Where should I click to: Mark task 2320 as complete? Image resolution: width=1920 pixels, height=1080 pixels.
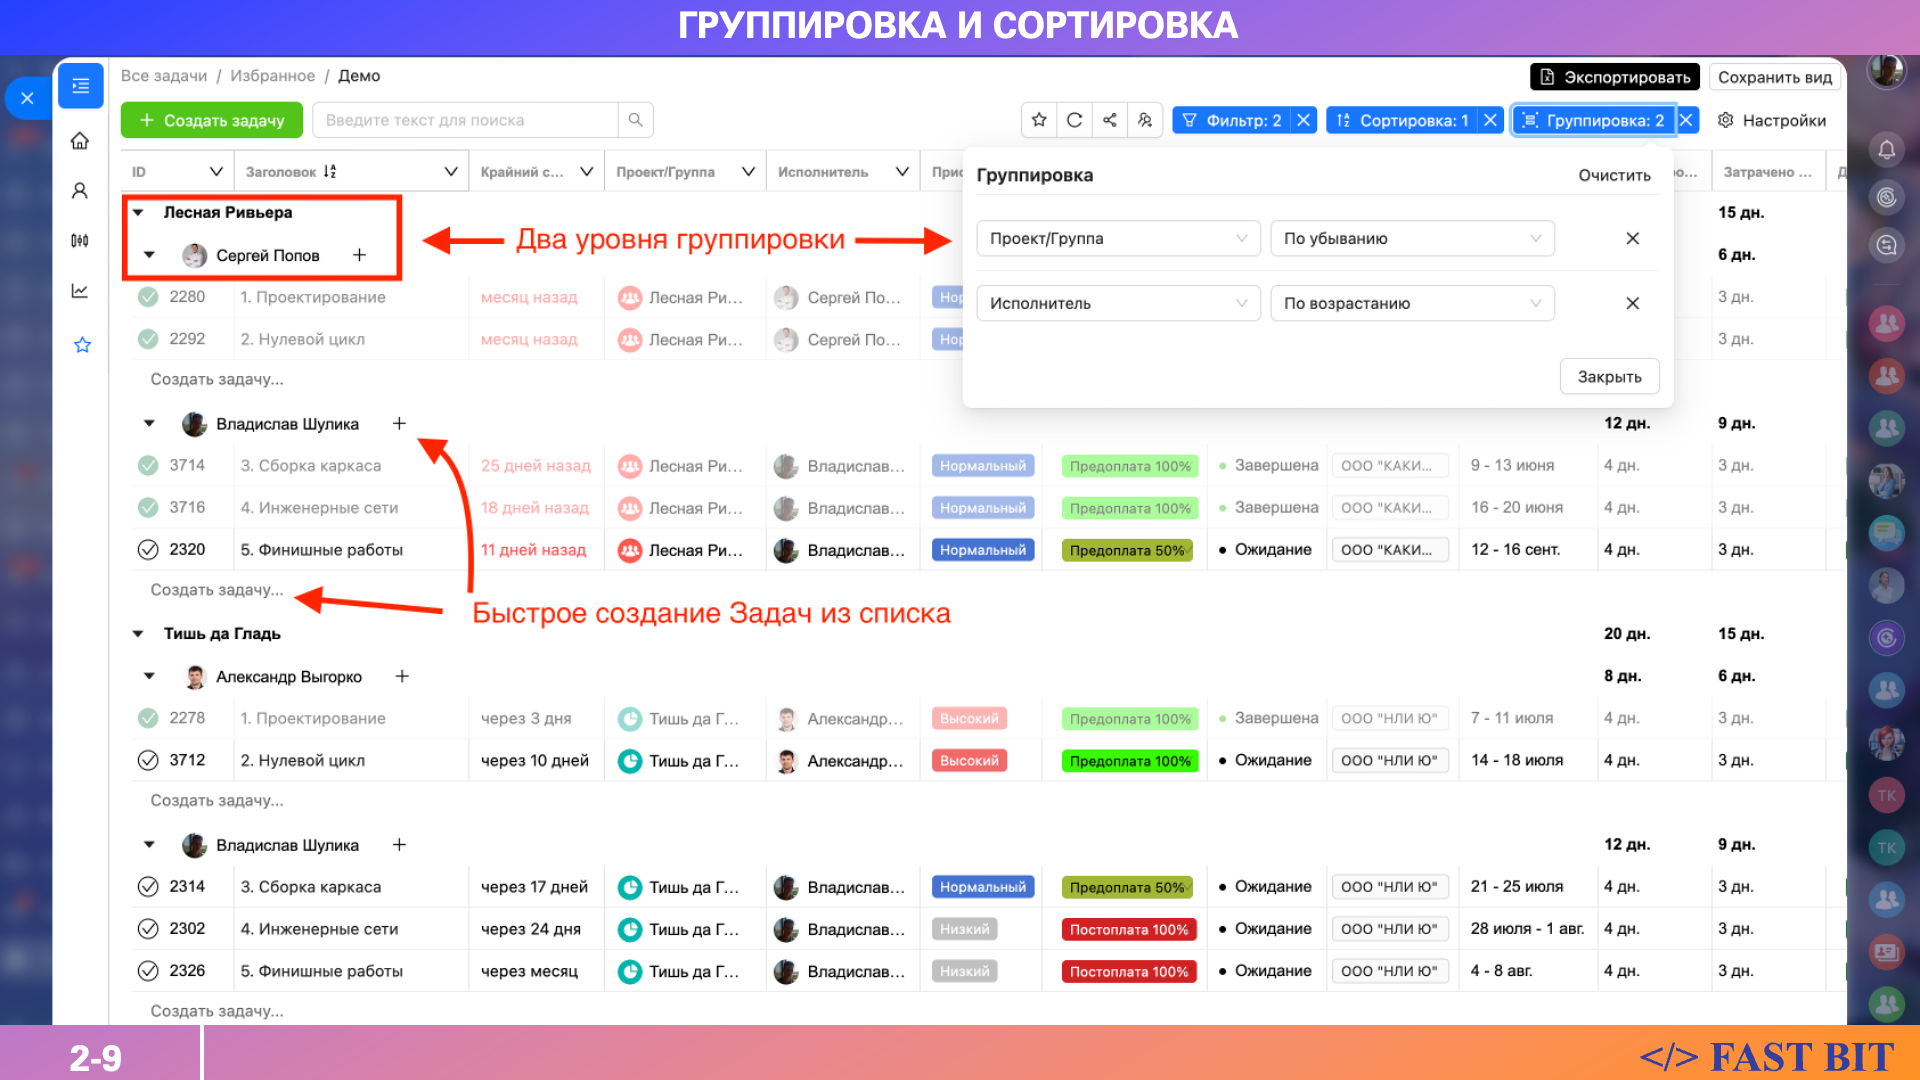(x=148, y=550)
